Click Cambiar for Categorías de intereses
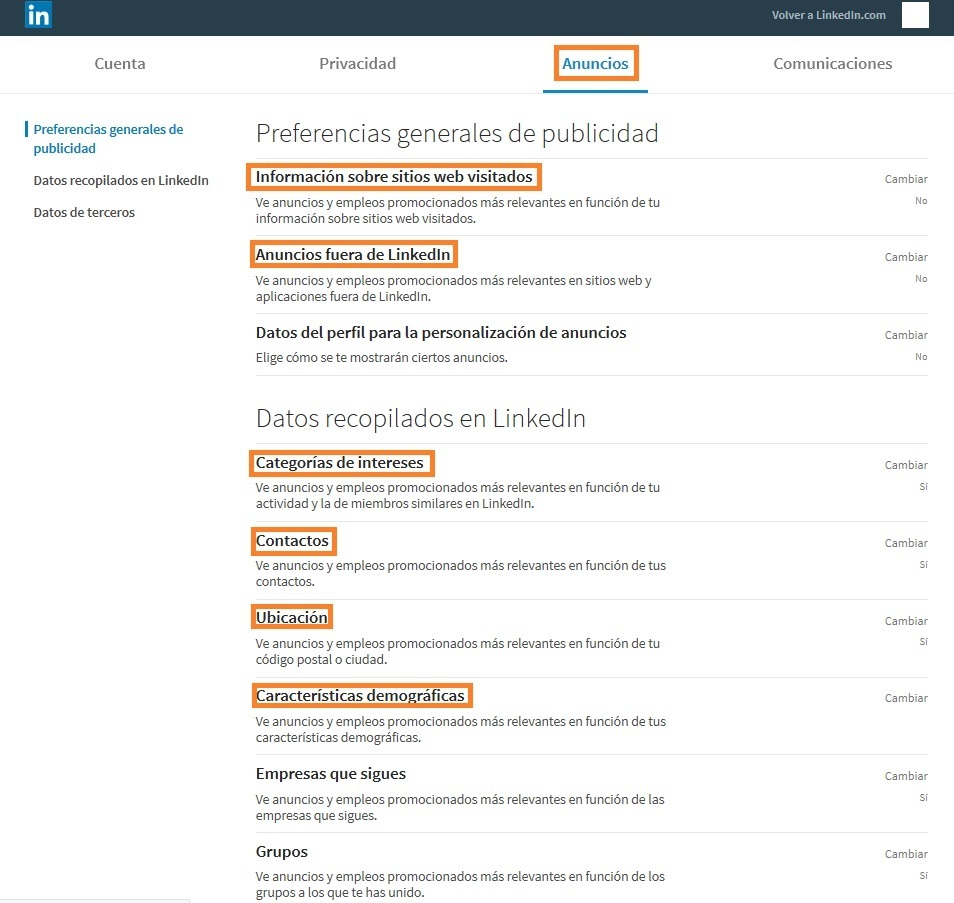The image size is (954, 903). [x=906, y=465]
